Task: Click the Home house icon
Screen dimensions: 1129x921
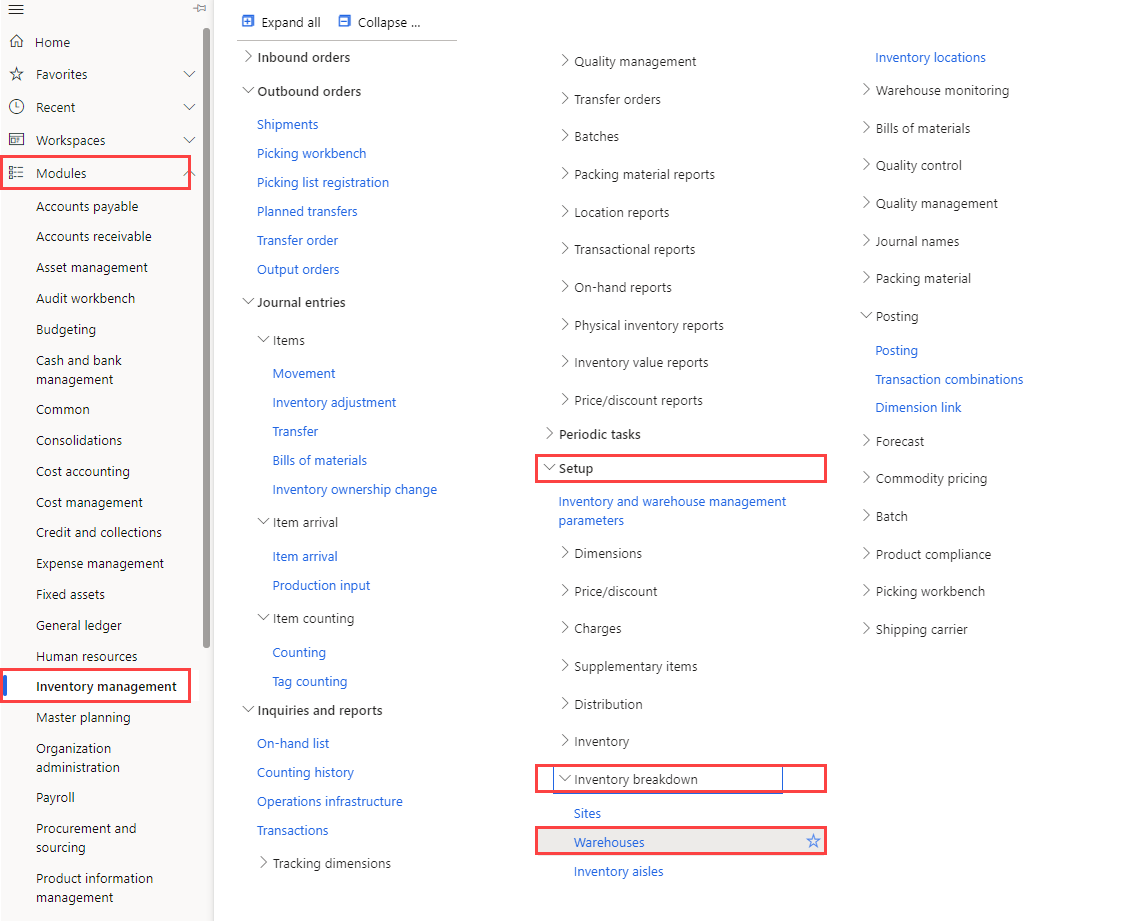Action: (17, 41)
